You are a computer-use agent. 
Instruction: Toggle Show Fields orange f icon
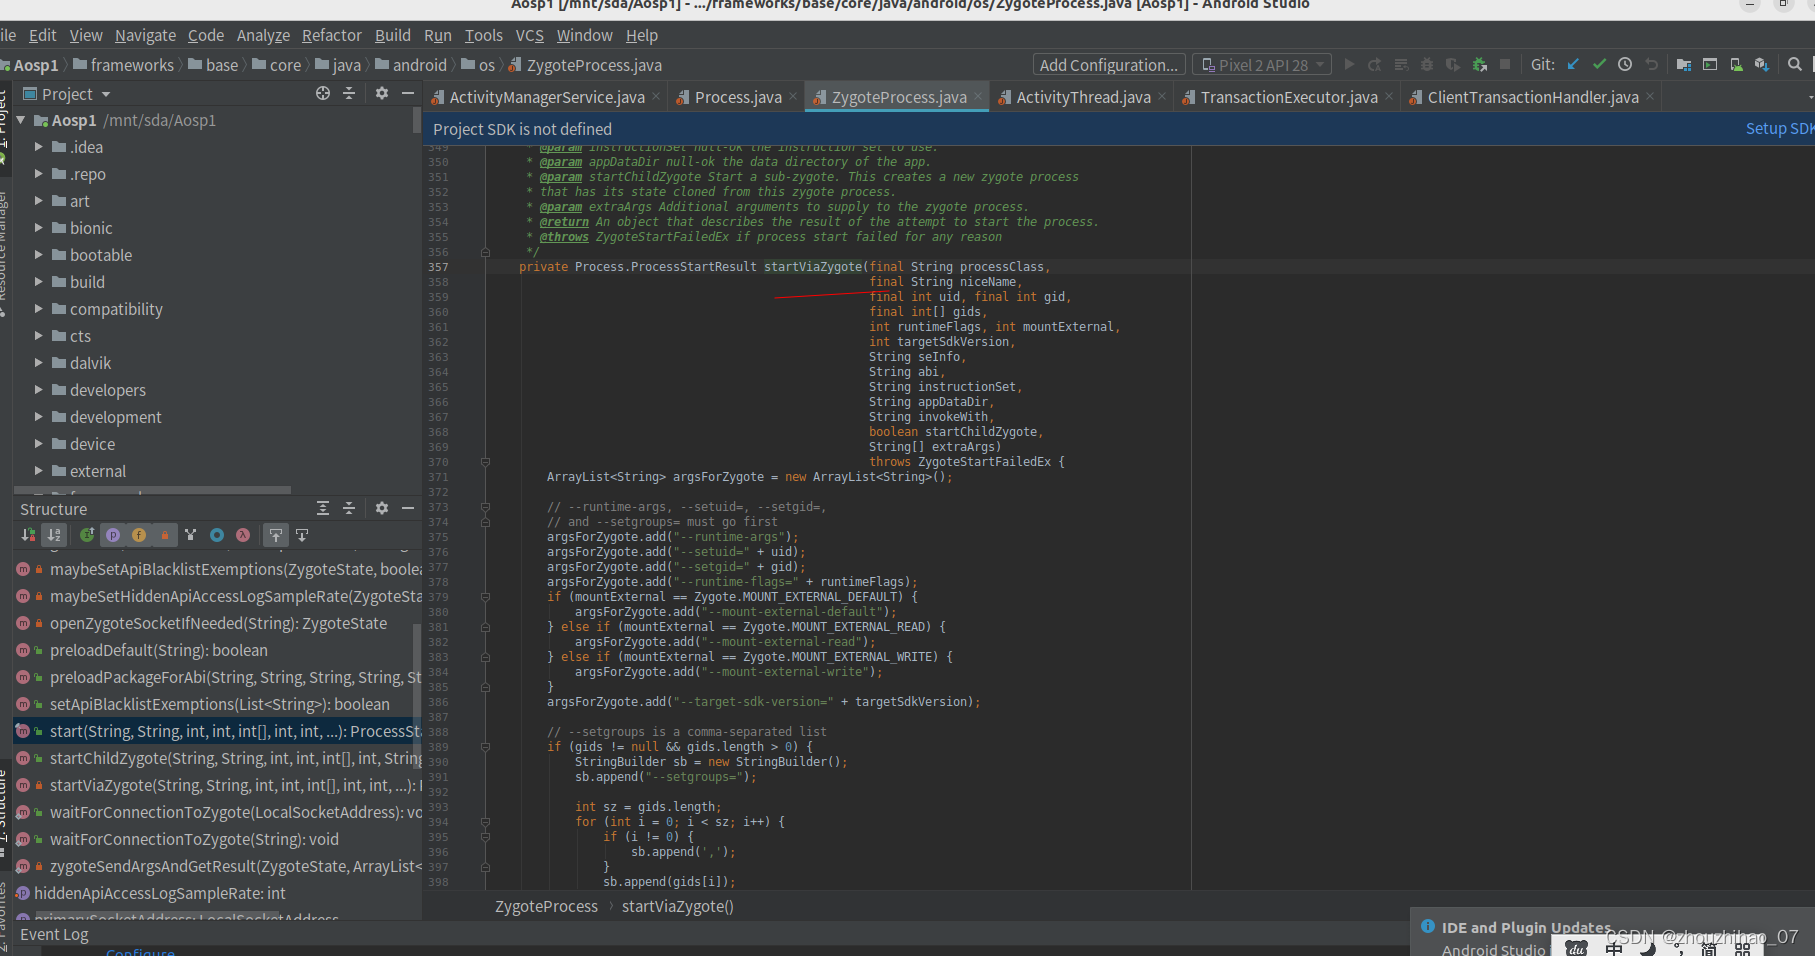point(139,535)
